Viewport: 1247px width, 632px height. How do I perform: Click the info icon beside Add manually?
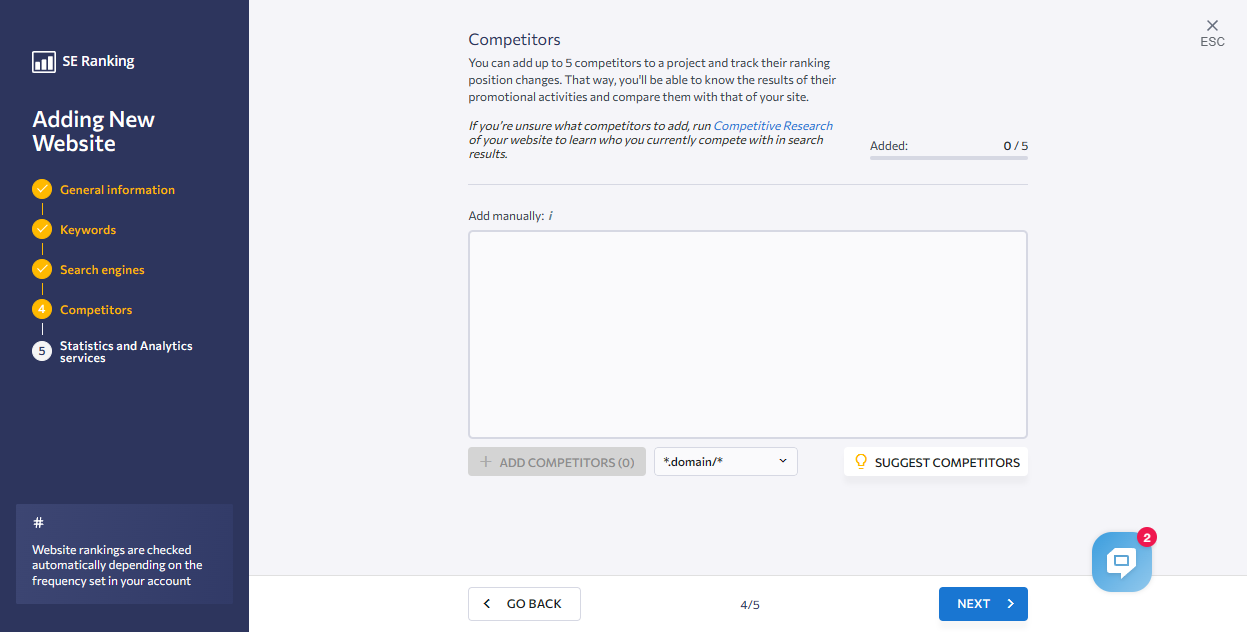point(551,216)
